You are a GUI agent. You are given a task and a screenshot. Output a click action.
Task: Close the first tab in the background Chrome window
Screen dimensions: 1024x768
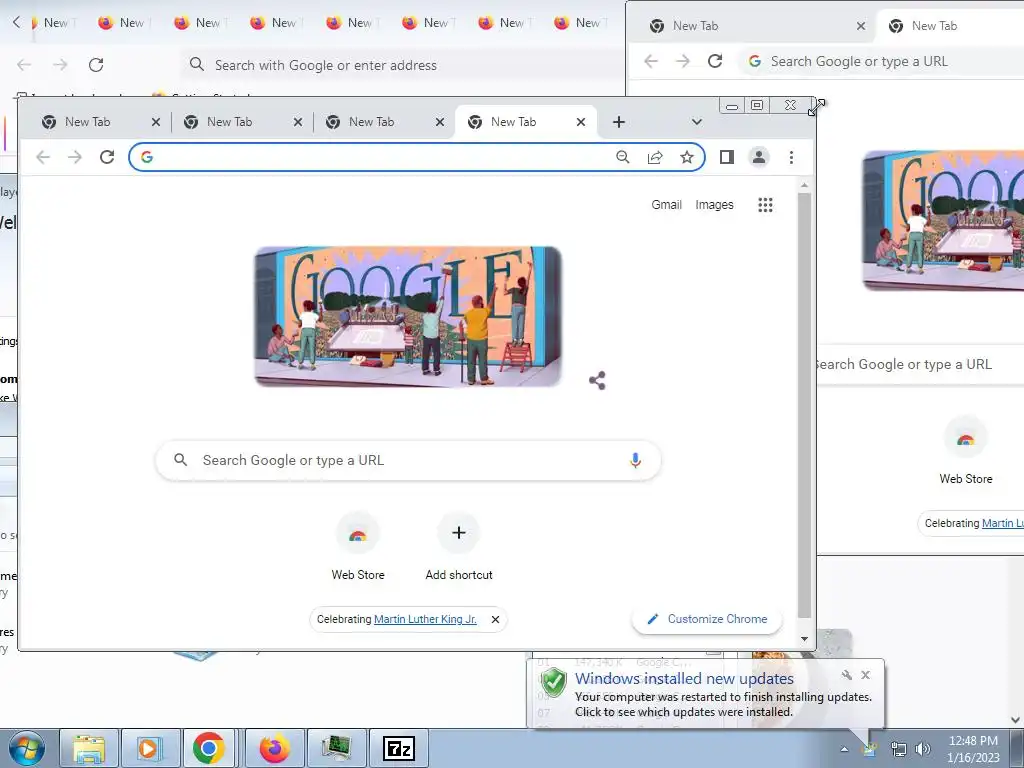click(x=861, y=25)
